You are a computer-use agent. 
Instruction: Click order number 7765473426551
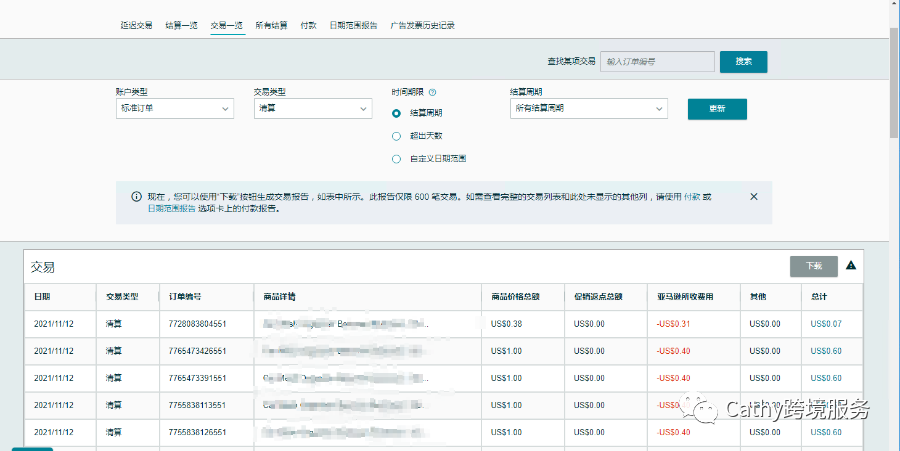click(197, 351)
